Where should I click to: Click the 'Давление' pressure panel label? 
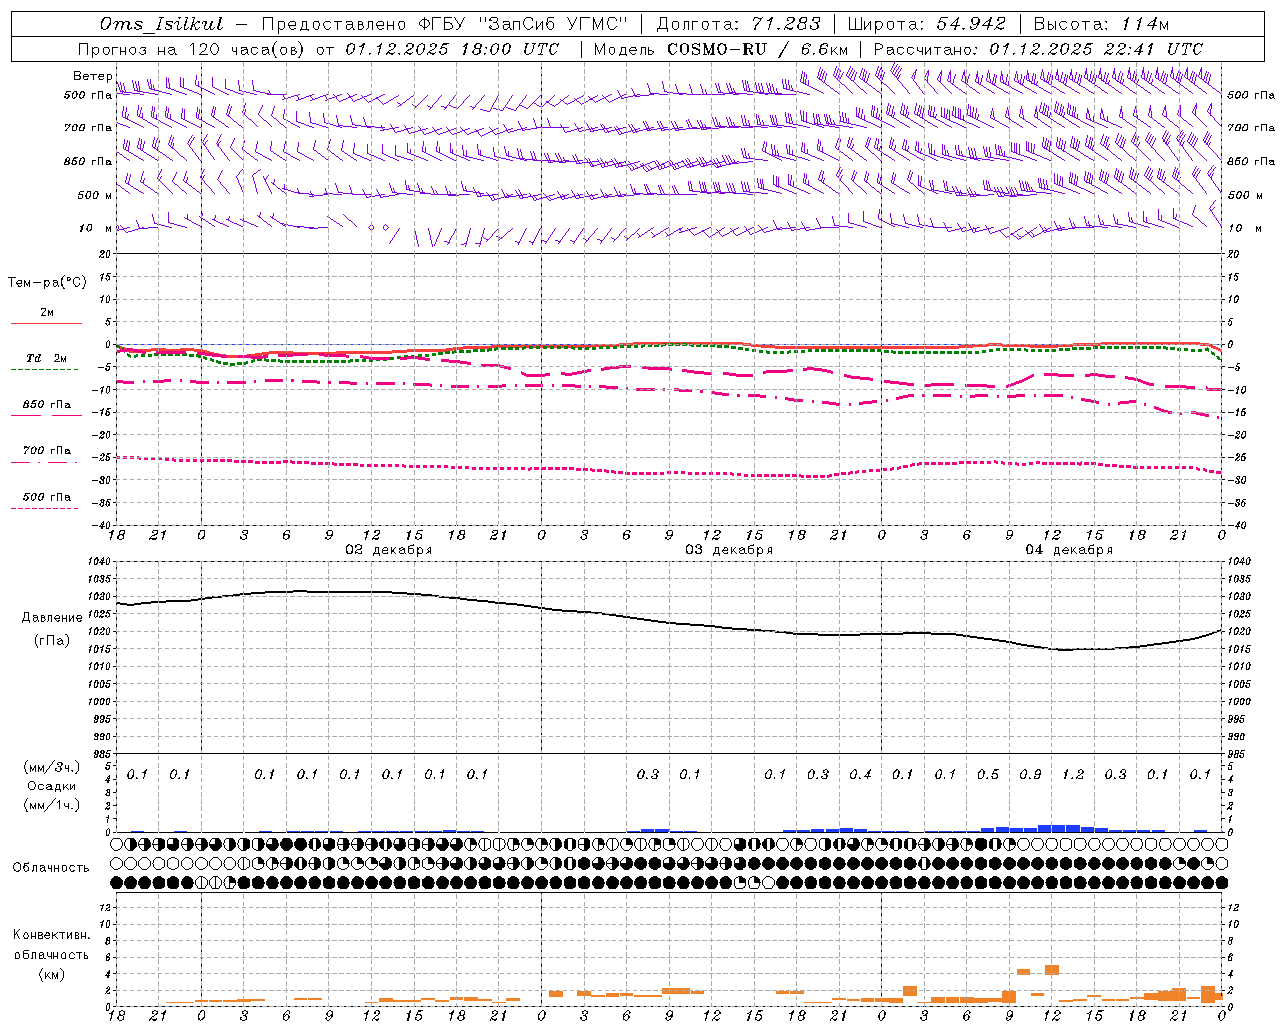pyautogui.click(x=52, y=618)
